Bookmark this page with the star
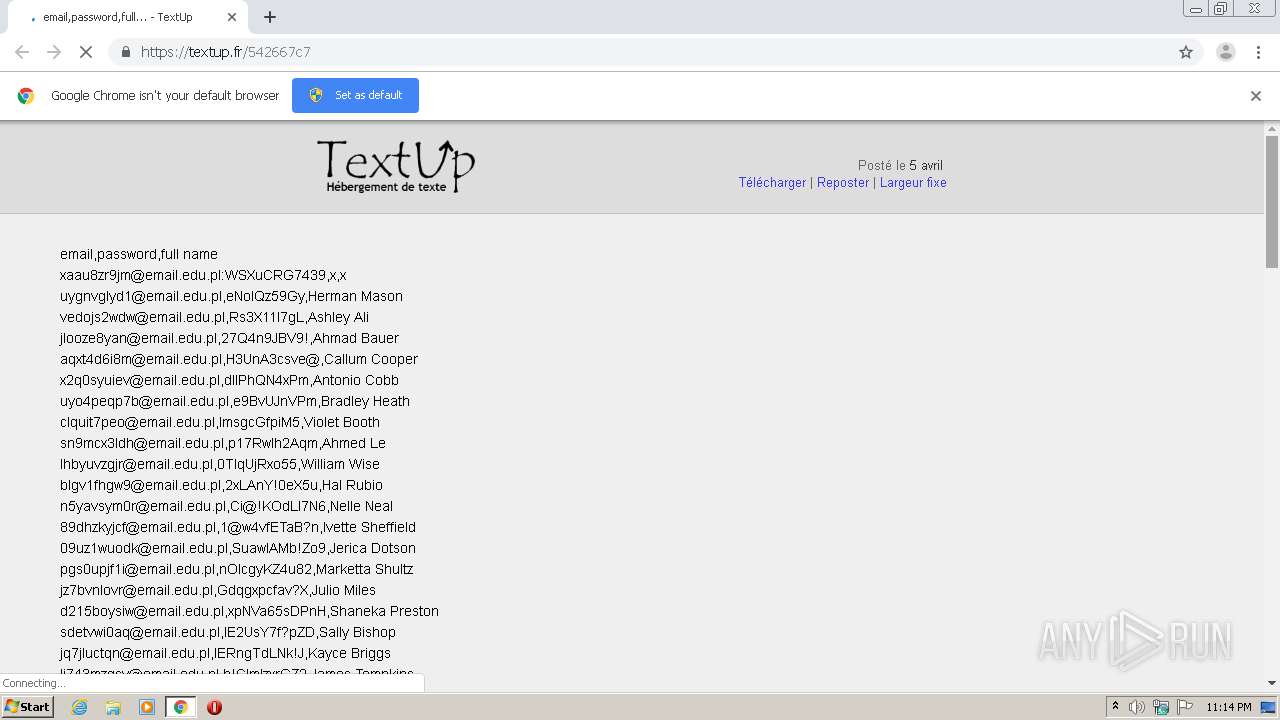This screenshot has width=1280, height=720. pos(1186,52)
